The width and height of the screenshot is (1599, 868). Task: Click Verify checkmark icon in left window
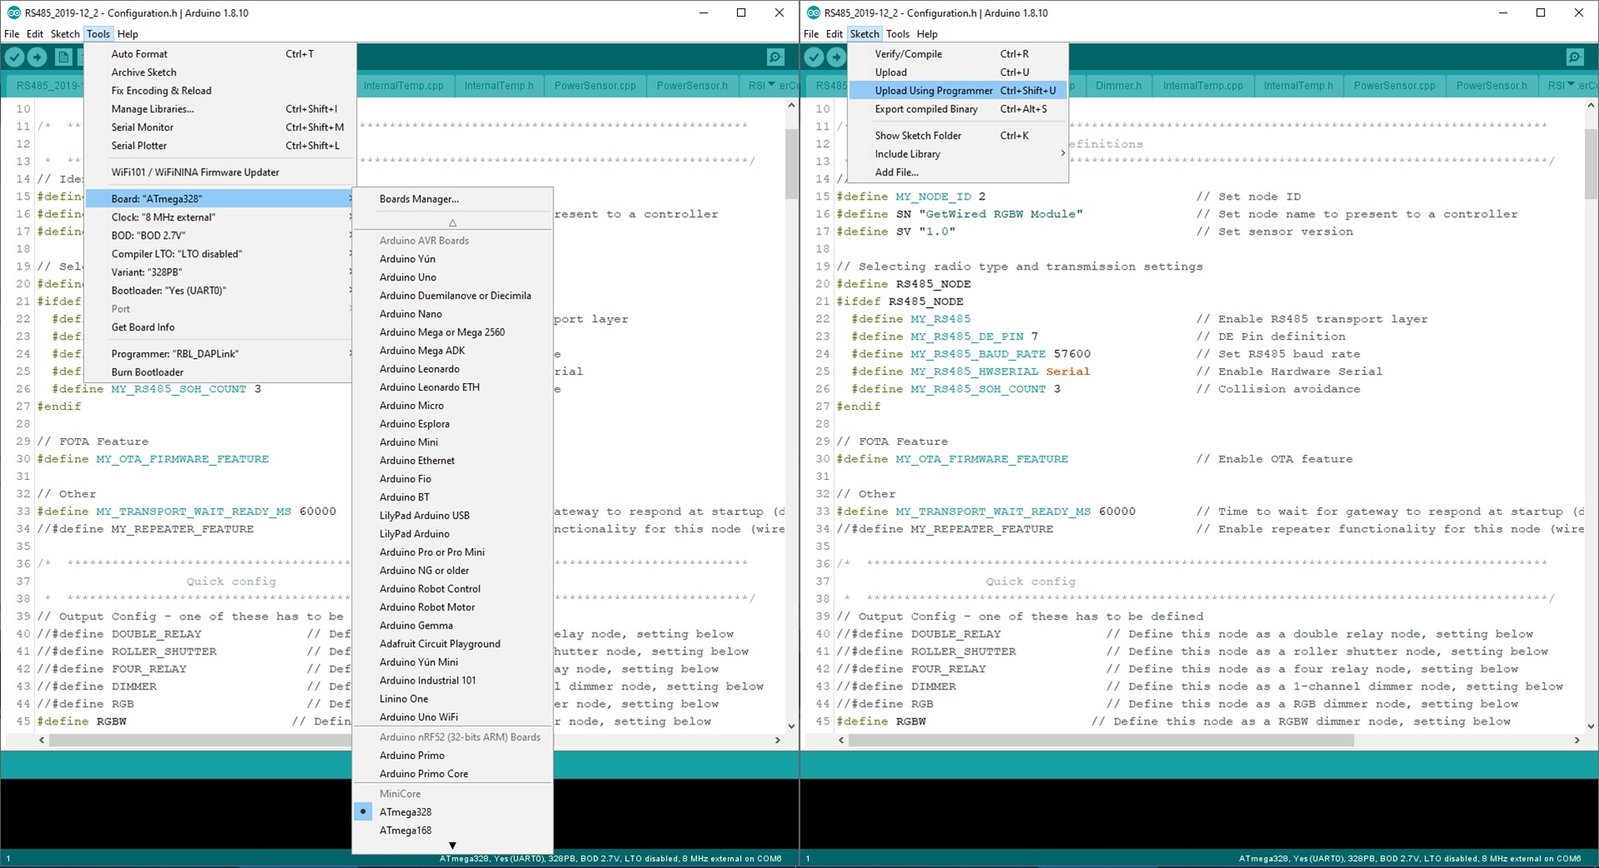pyautogui.click(x=14, y=58)
